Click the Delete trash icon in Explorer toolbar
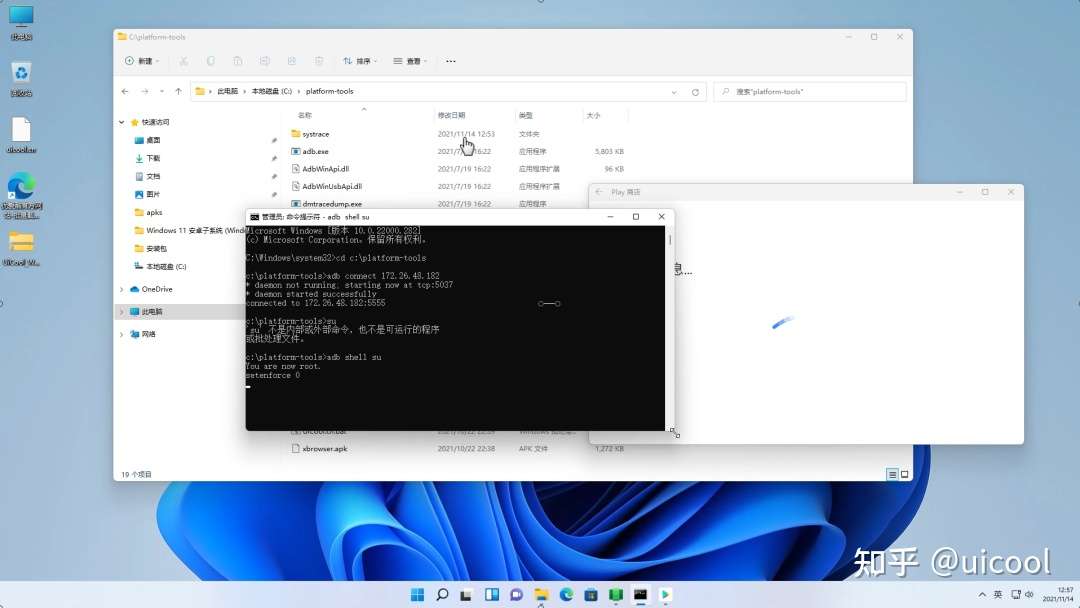The width and height of the screenshot is (1080, 608). click(319, 61)
